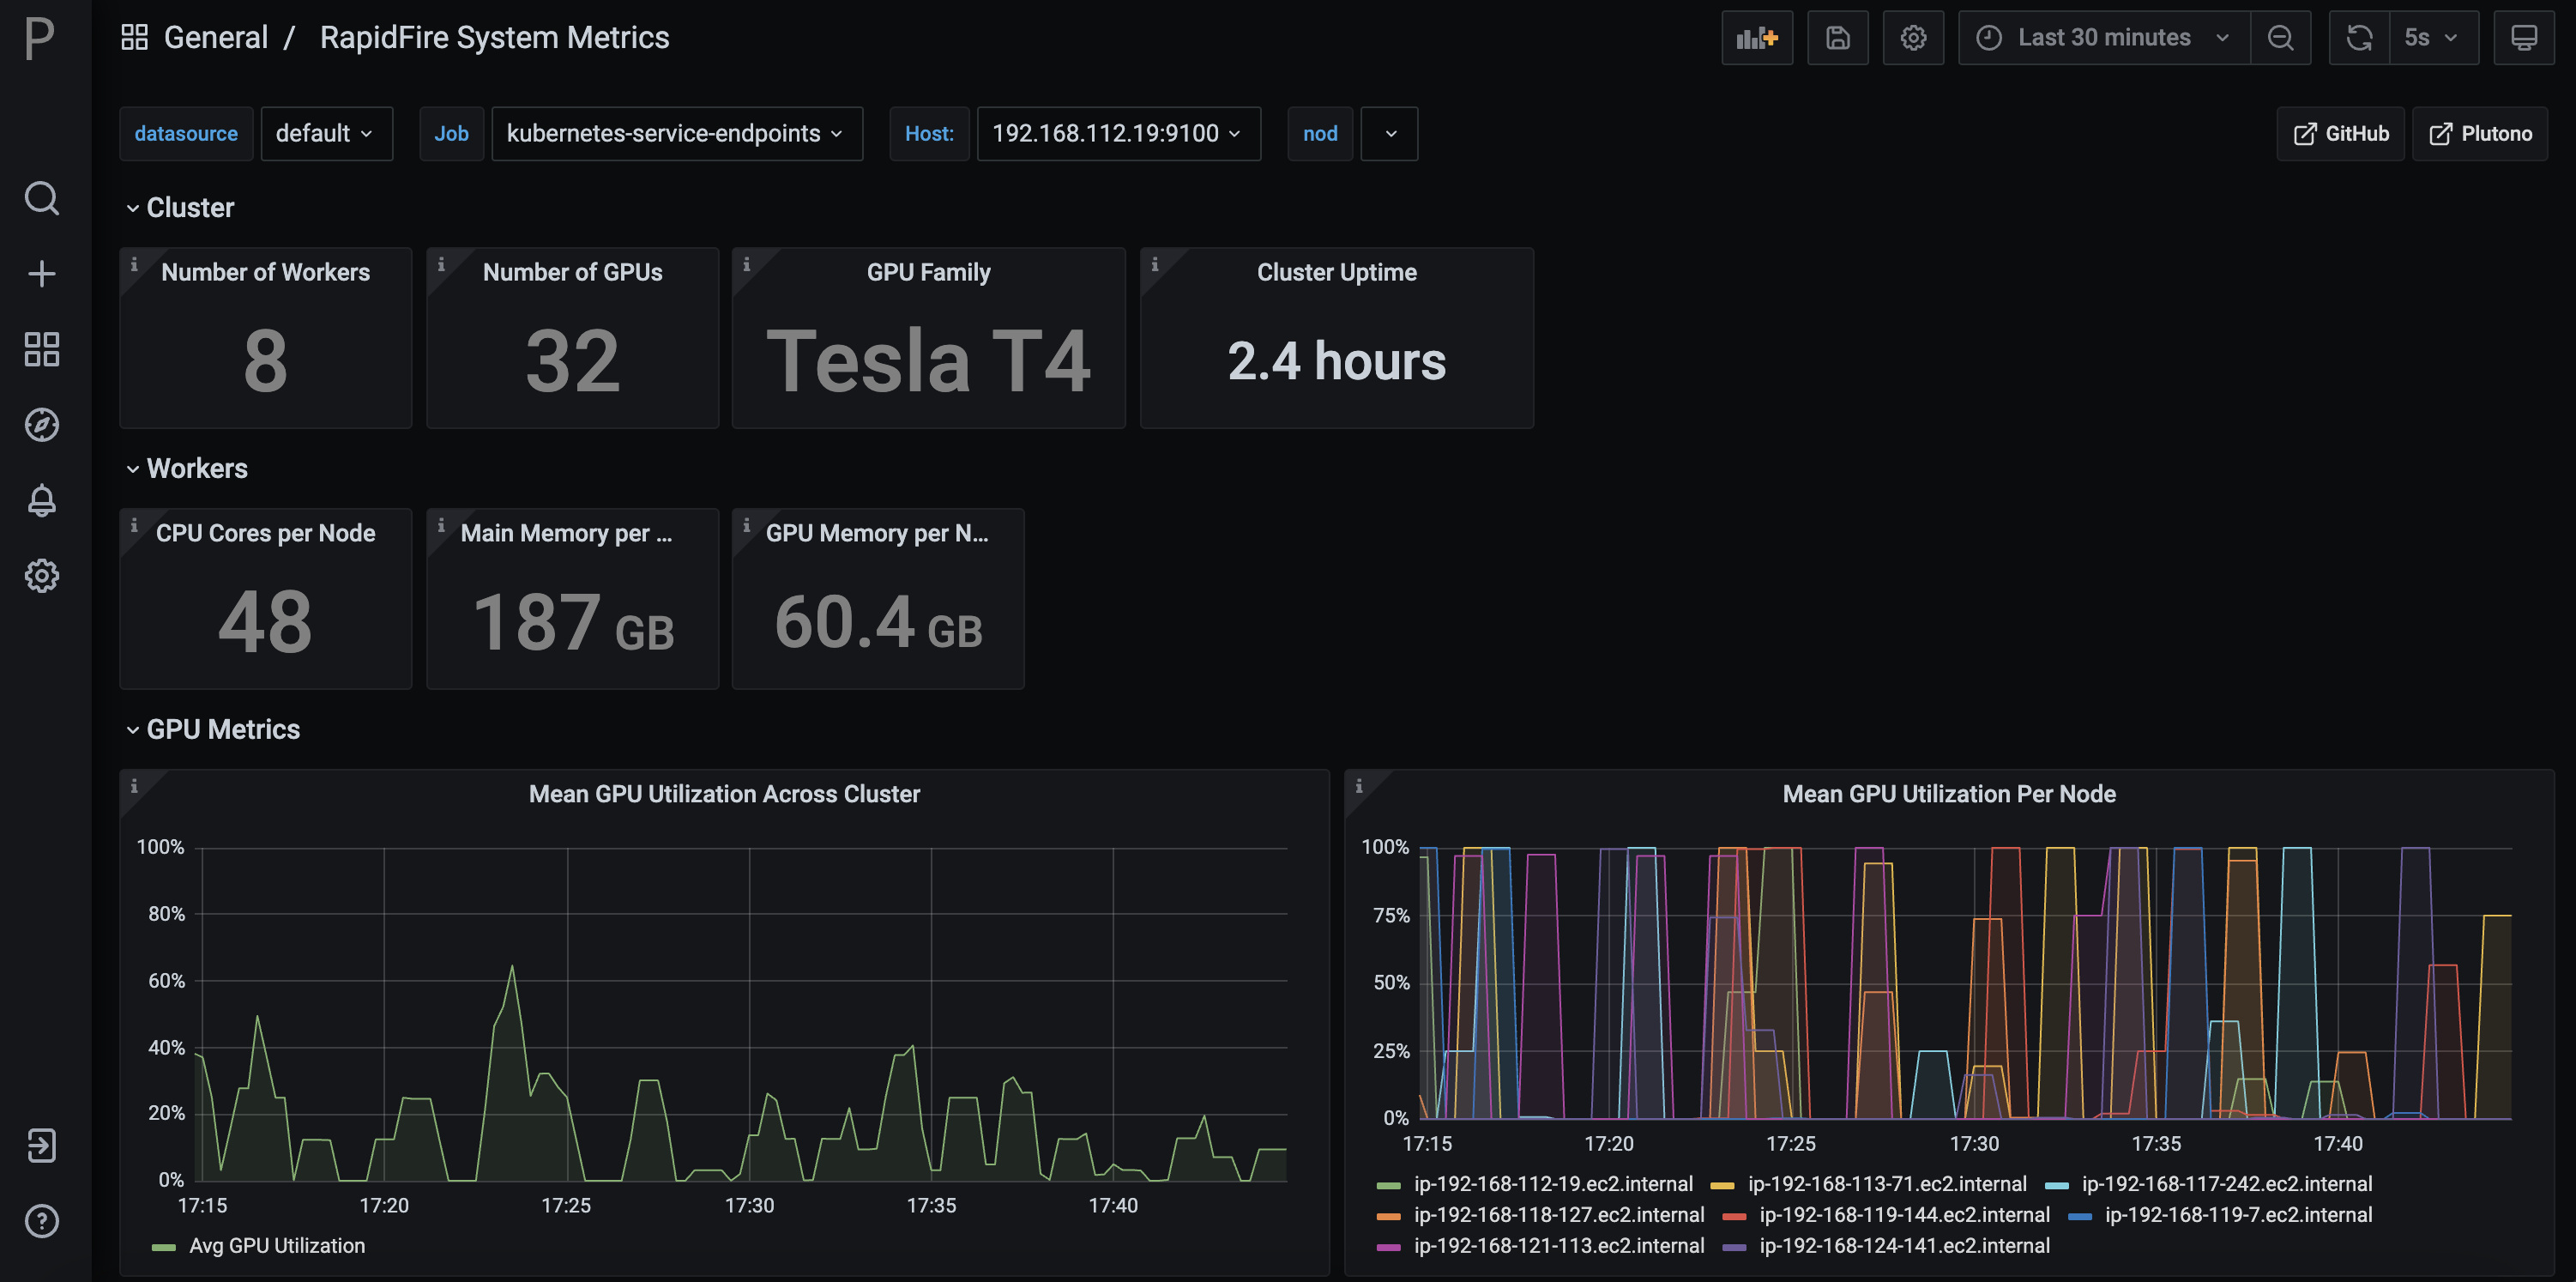The width and height of the screenshot is (2576, 1282).
Task: Refresh the dashboard now
Action: click(2359, 38)
